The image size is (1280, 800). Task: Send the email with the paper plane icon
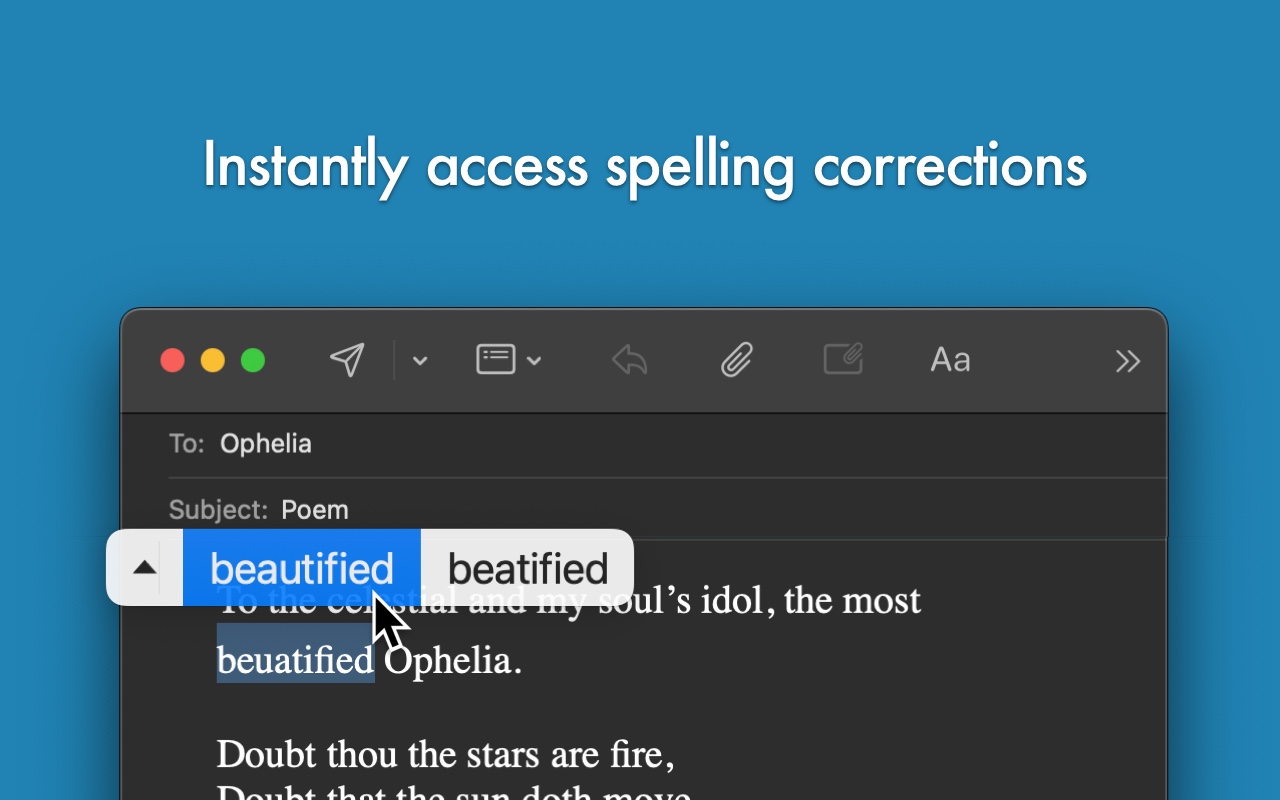pos(346,359)
